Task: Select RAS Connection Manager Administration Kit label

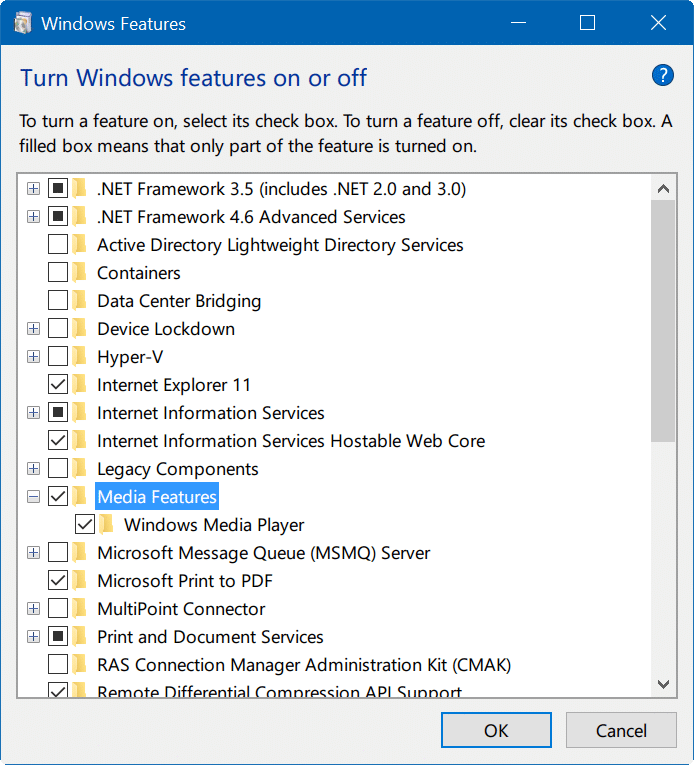Action: click(304, 665)
